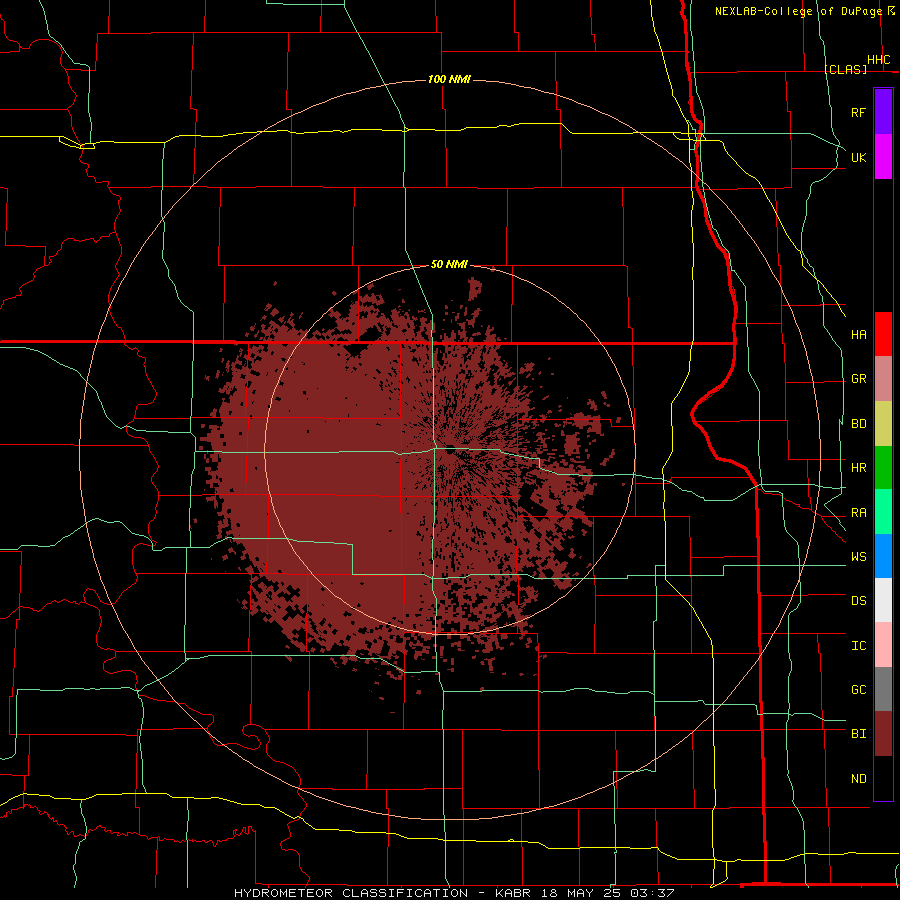Image resolution: width=900 pixels, height=900 pixels.
Task: Click the BD yellow legend swatch
Action: pyautogui.click(x=883, y=424)
